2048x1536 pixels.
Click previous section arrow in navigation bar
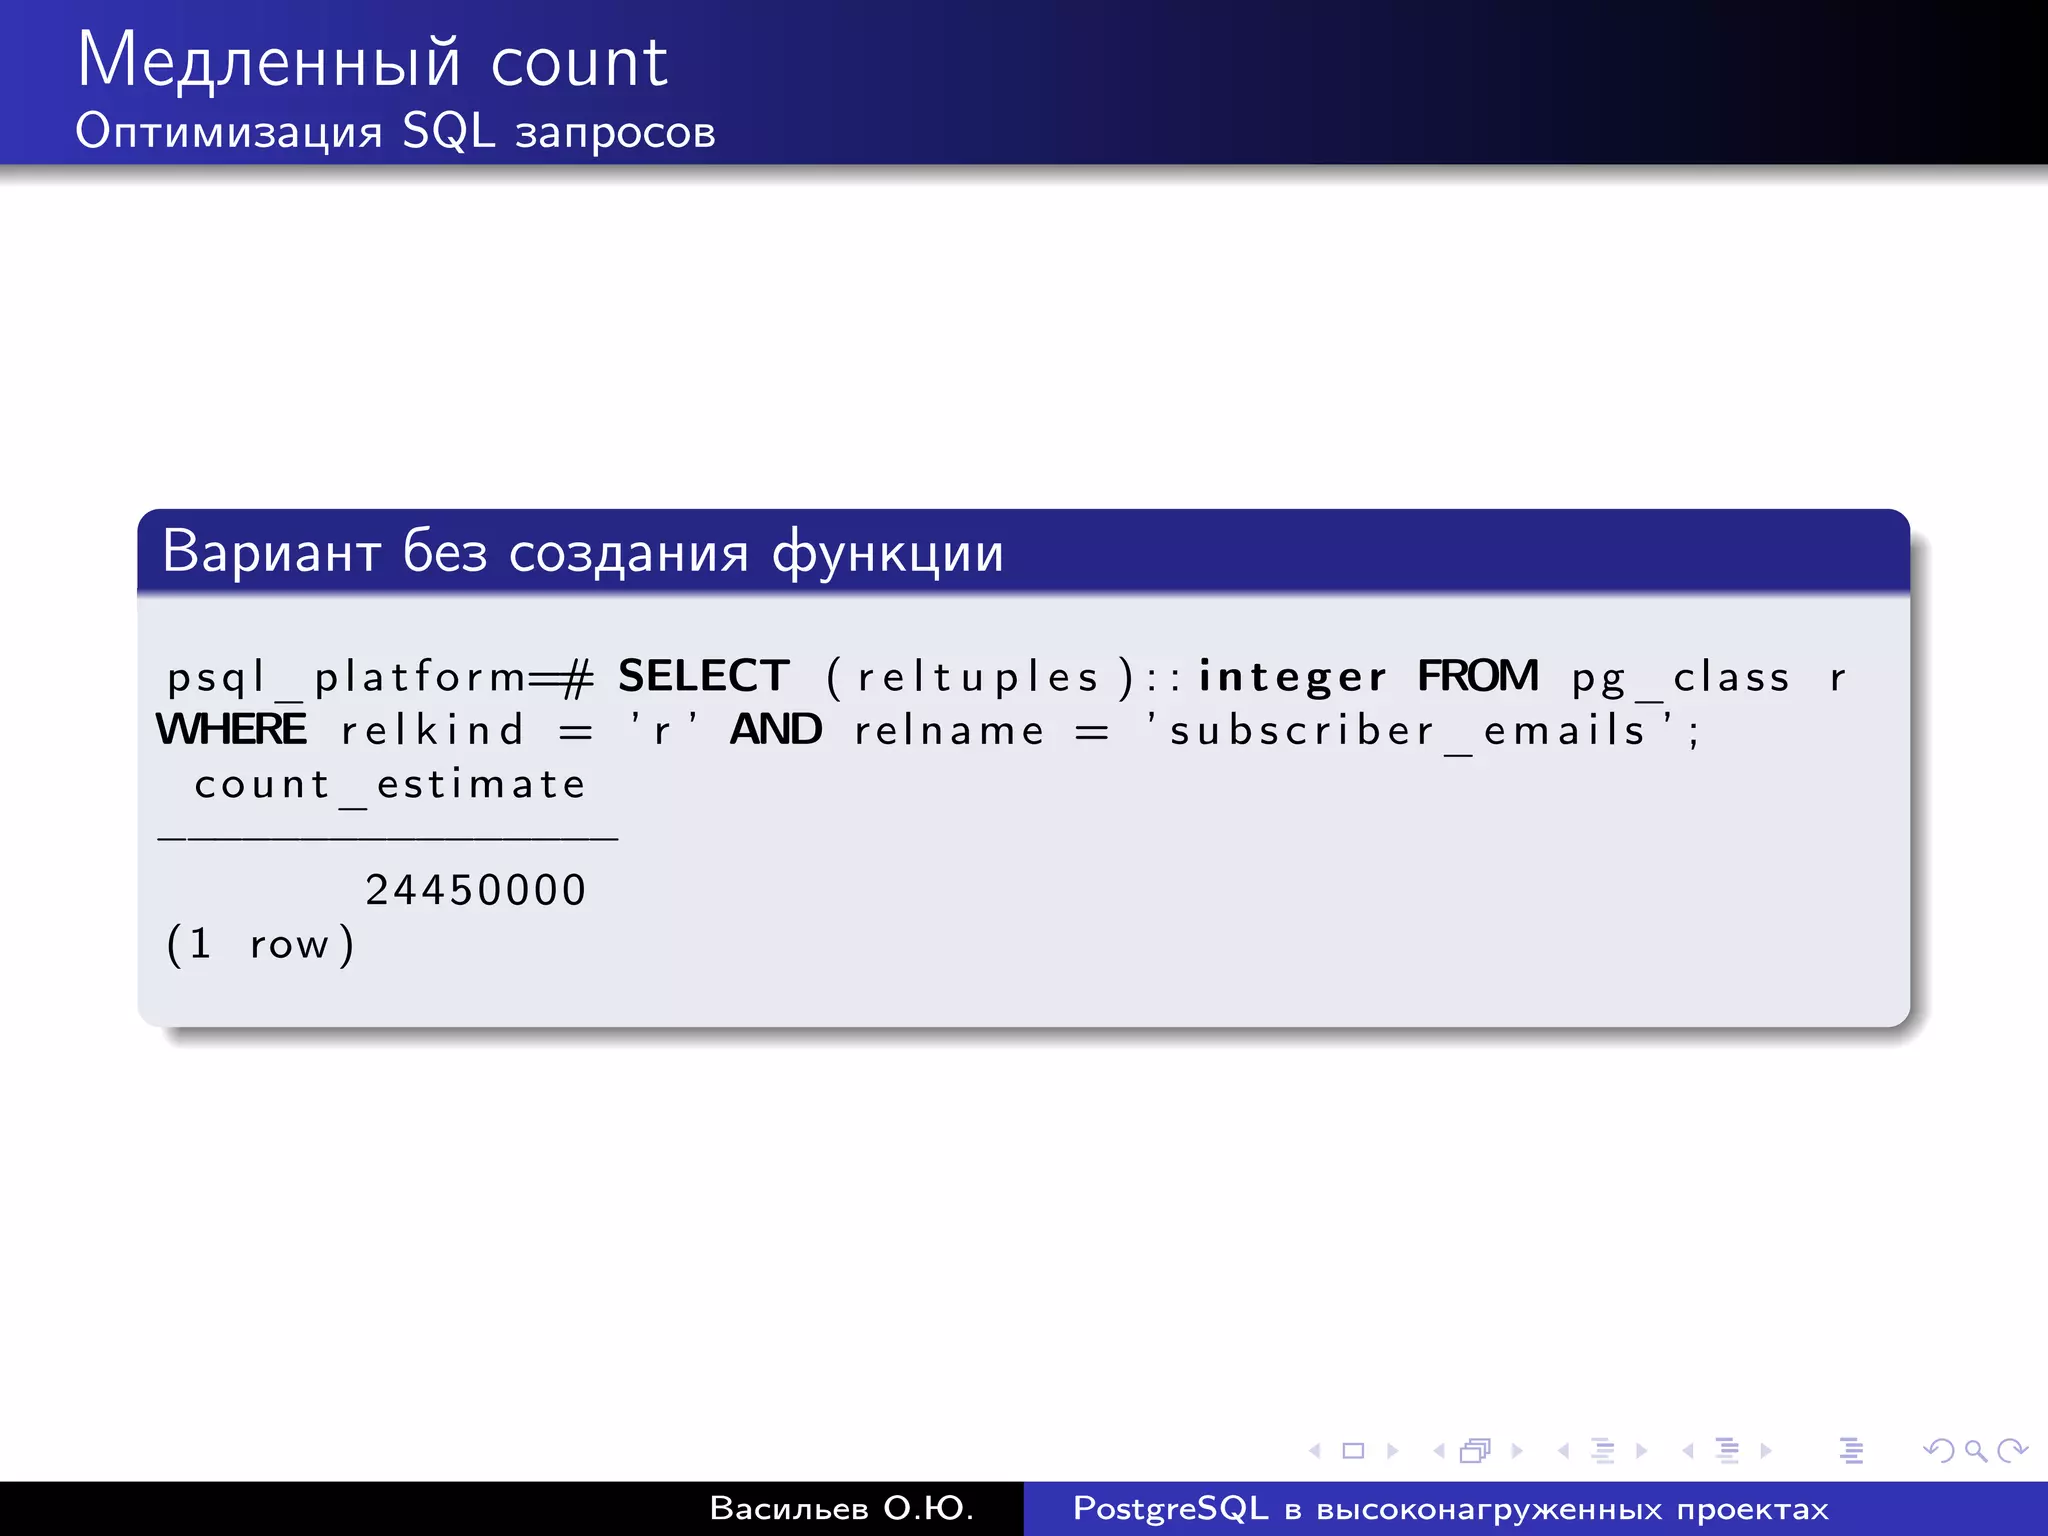pos(1688,1450)
